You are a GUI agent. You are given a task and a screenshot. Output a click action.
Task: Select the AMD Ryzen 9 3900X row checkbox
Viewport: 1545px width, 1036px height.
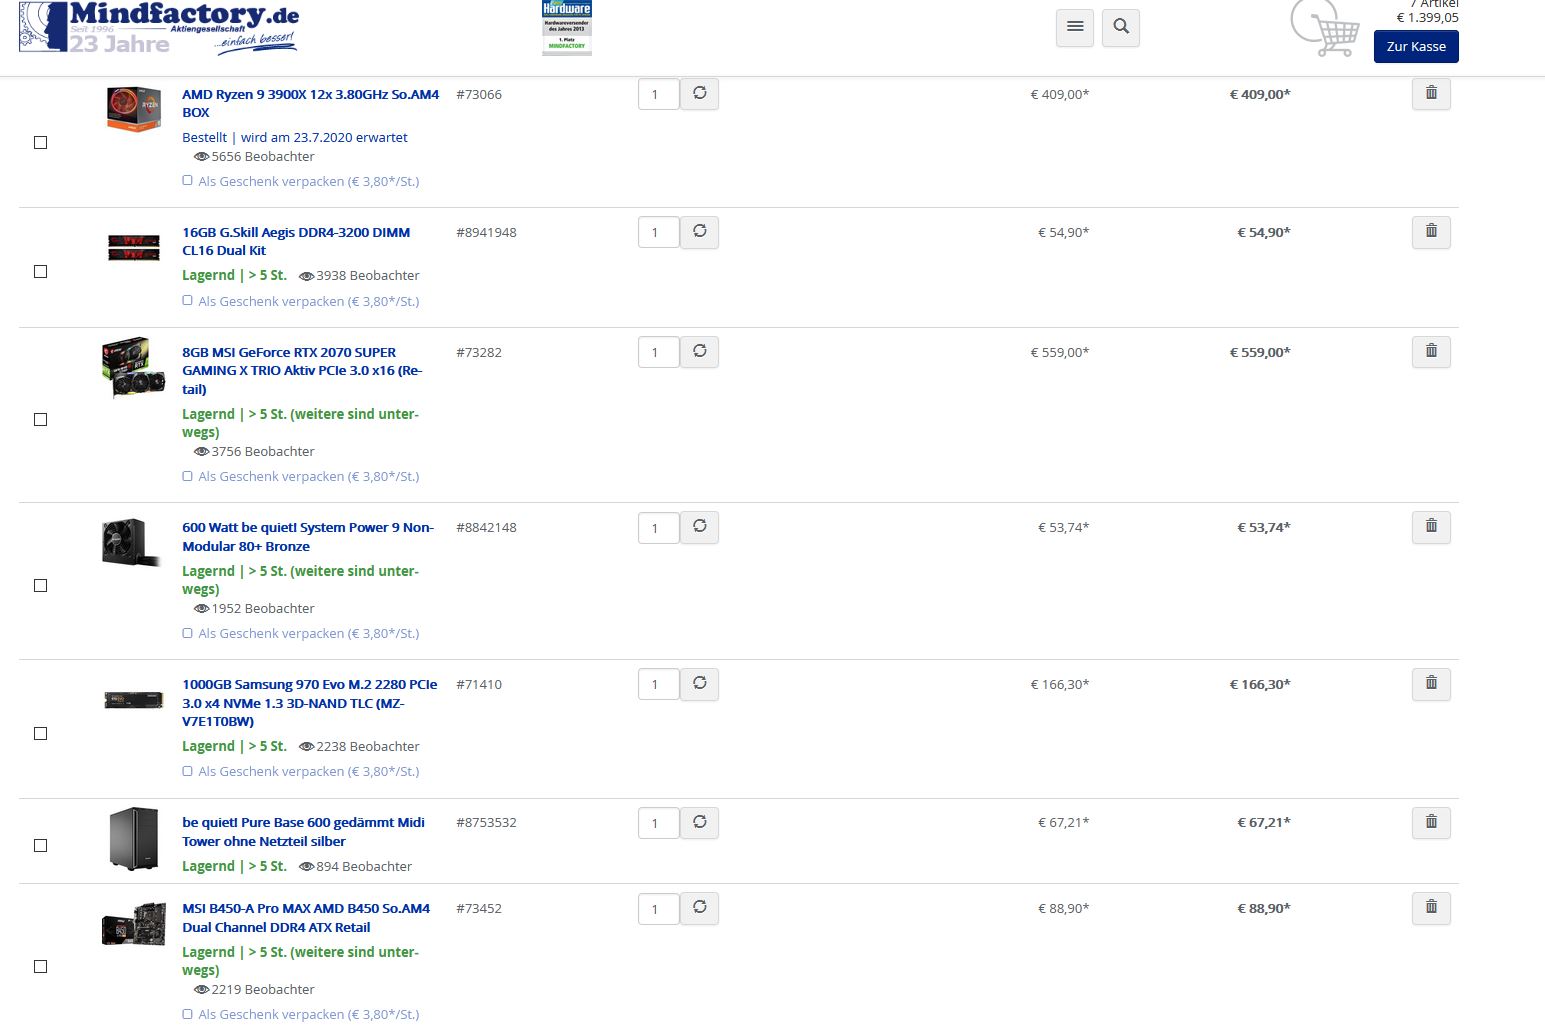pyautogui.click(x=41, y=143)
